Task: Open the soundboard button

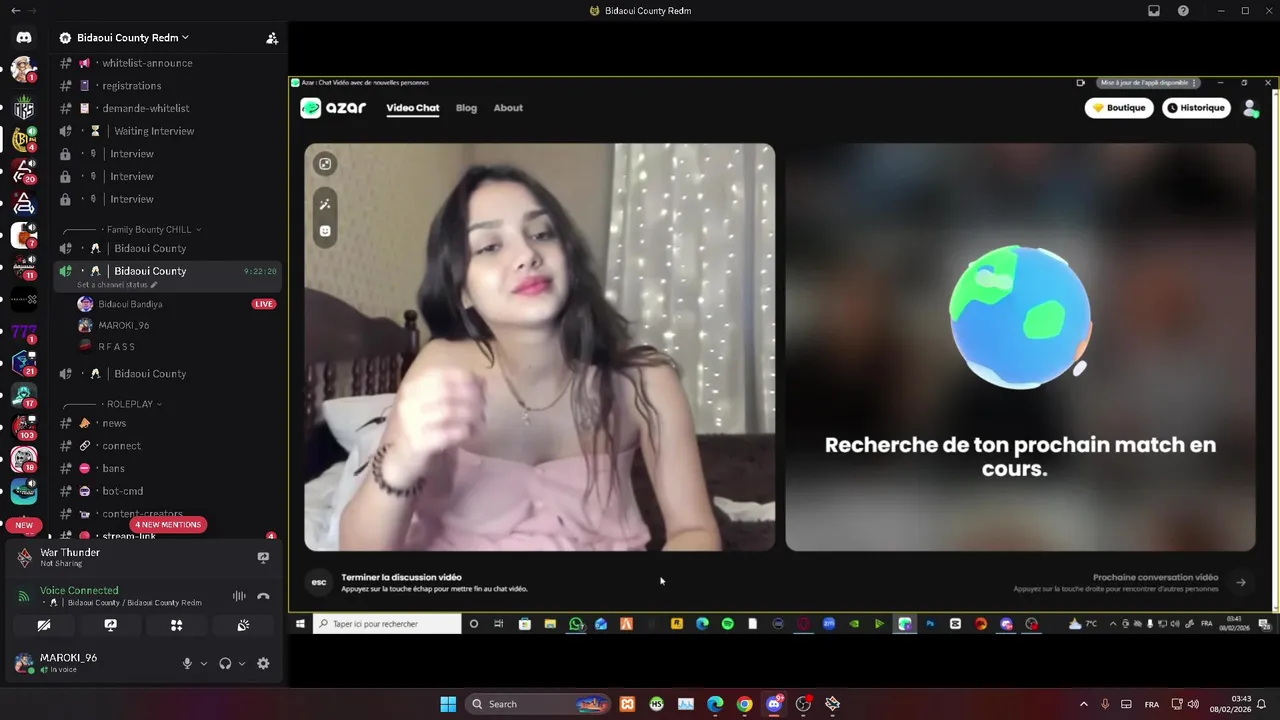Action: point(242,625)
